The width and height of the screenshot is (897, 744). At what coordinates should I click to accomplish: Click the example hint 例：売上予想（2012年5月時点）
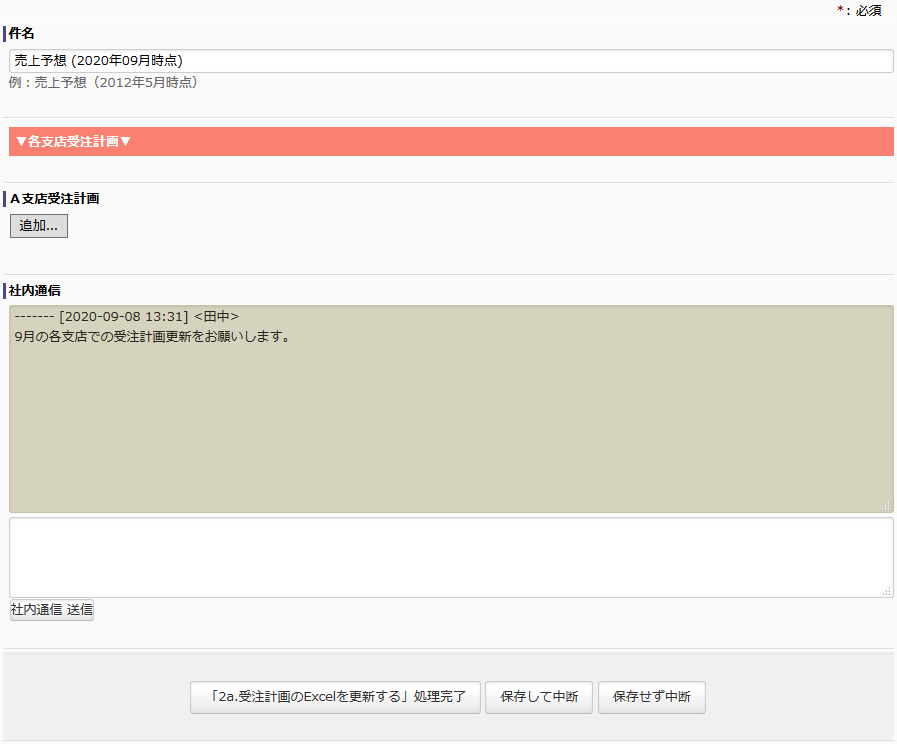coord(103,83)
